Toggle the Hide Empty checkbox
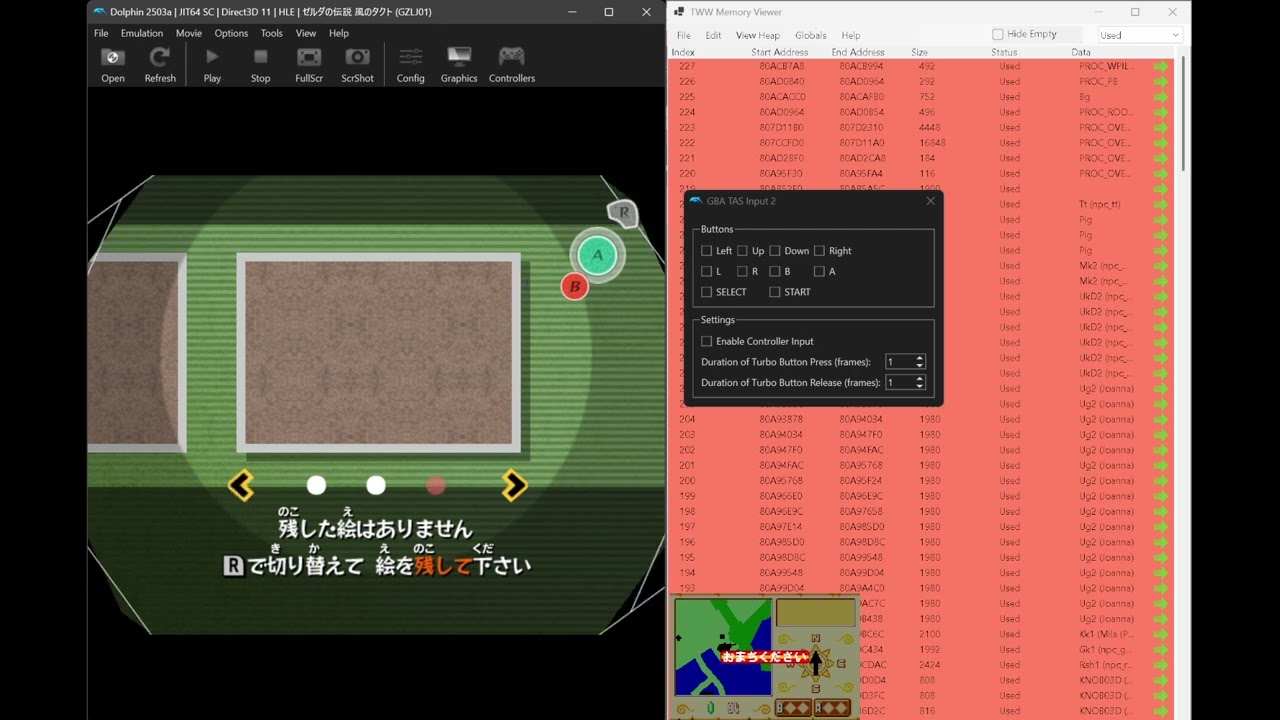Image resolution: width=1280 pixels, height=720 pixels. click(x=997, y=34)
